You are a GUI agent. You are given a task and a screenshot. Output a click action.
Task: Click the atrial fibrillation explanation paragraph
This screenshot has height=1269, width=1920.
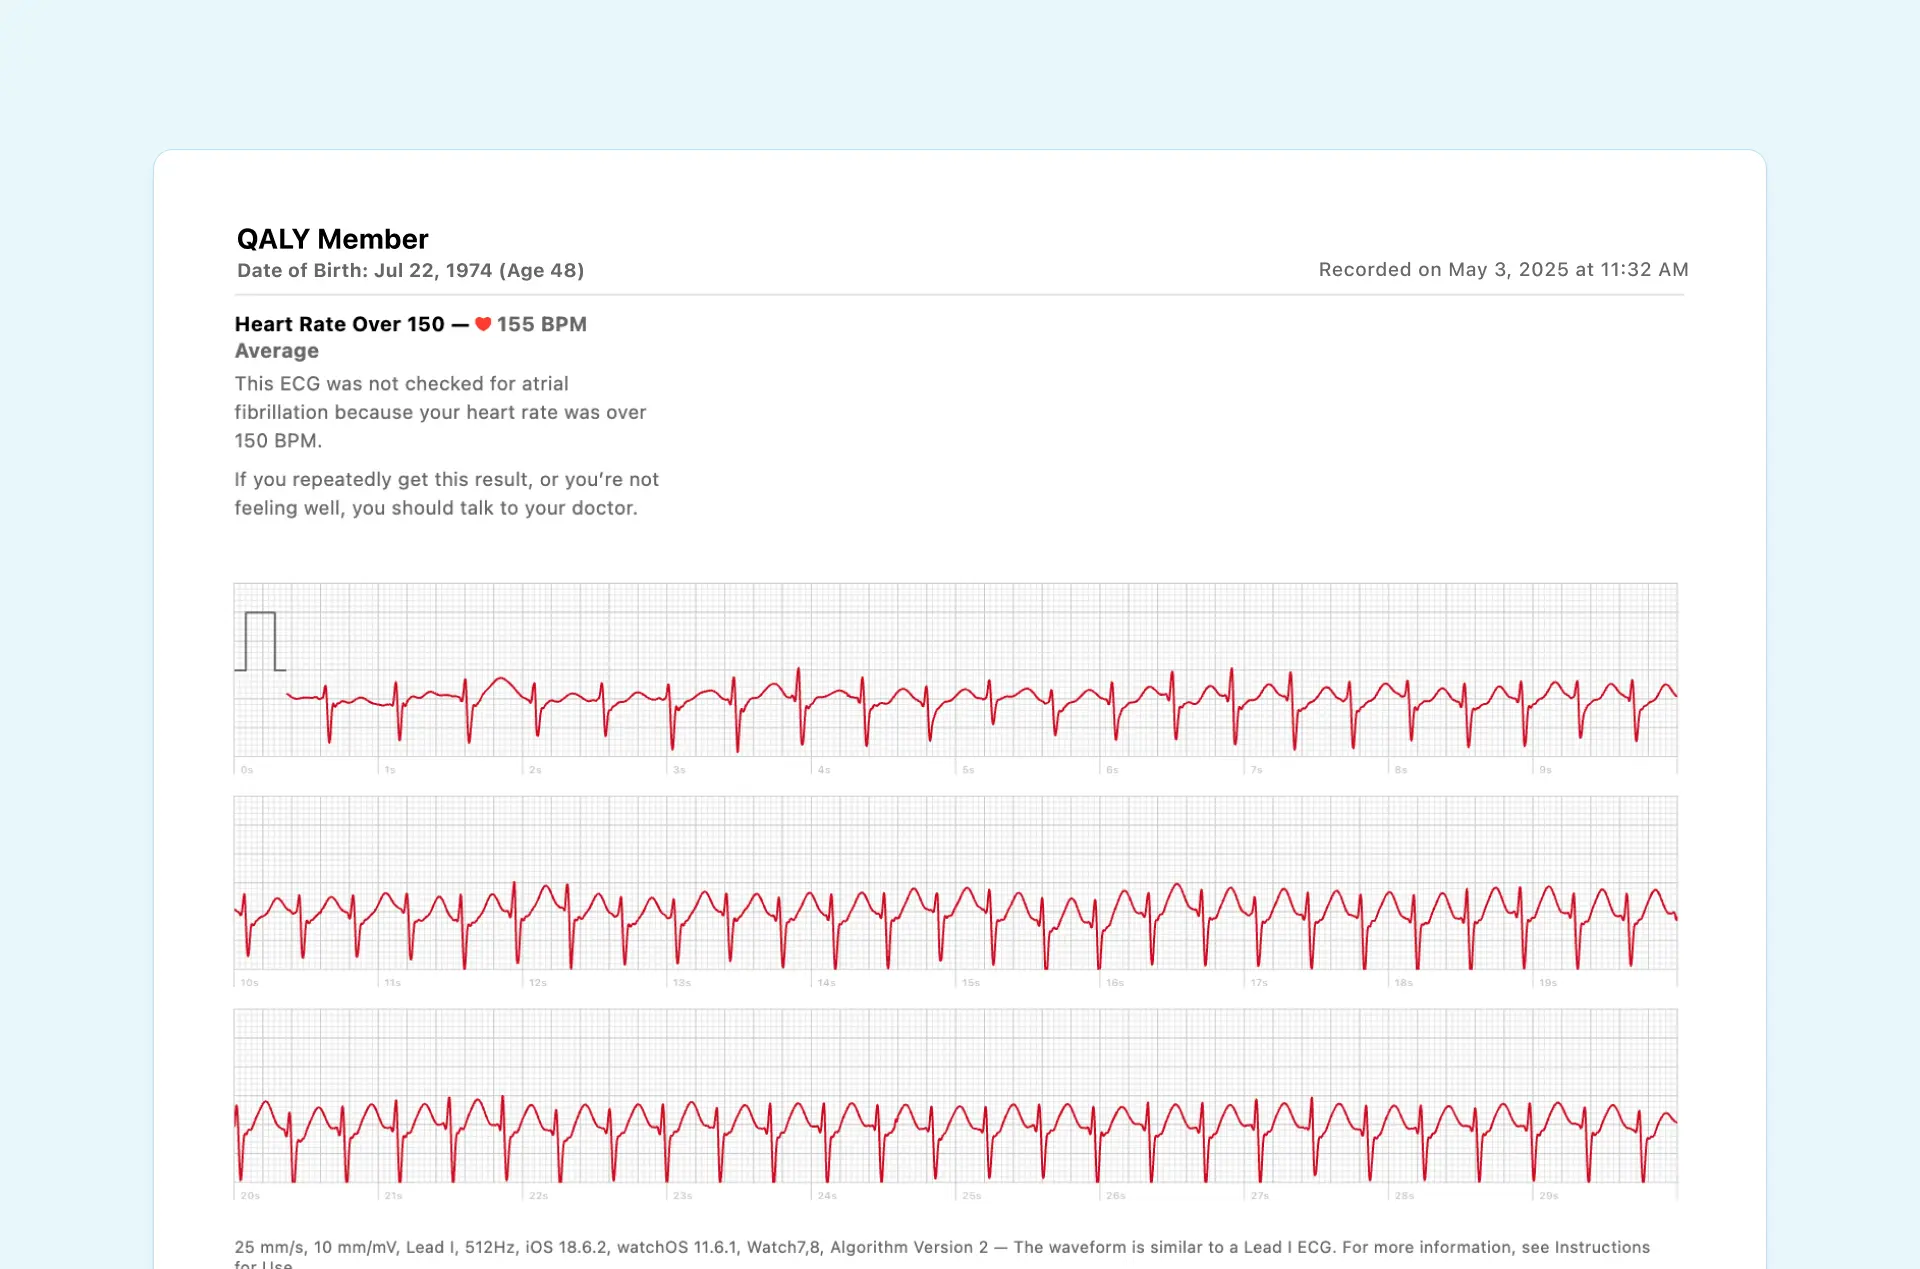click(x=440, y=412)
